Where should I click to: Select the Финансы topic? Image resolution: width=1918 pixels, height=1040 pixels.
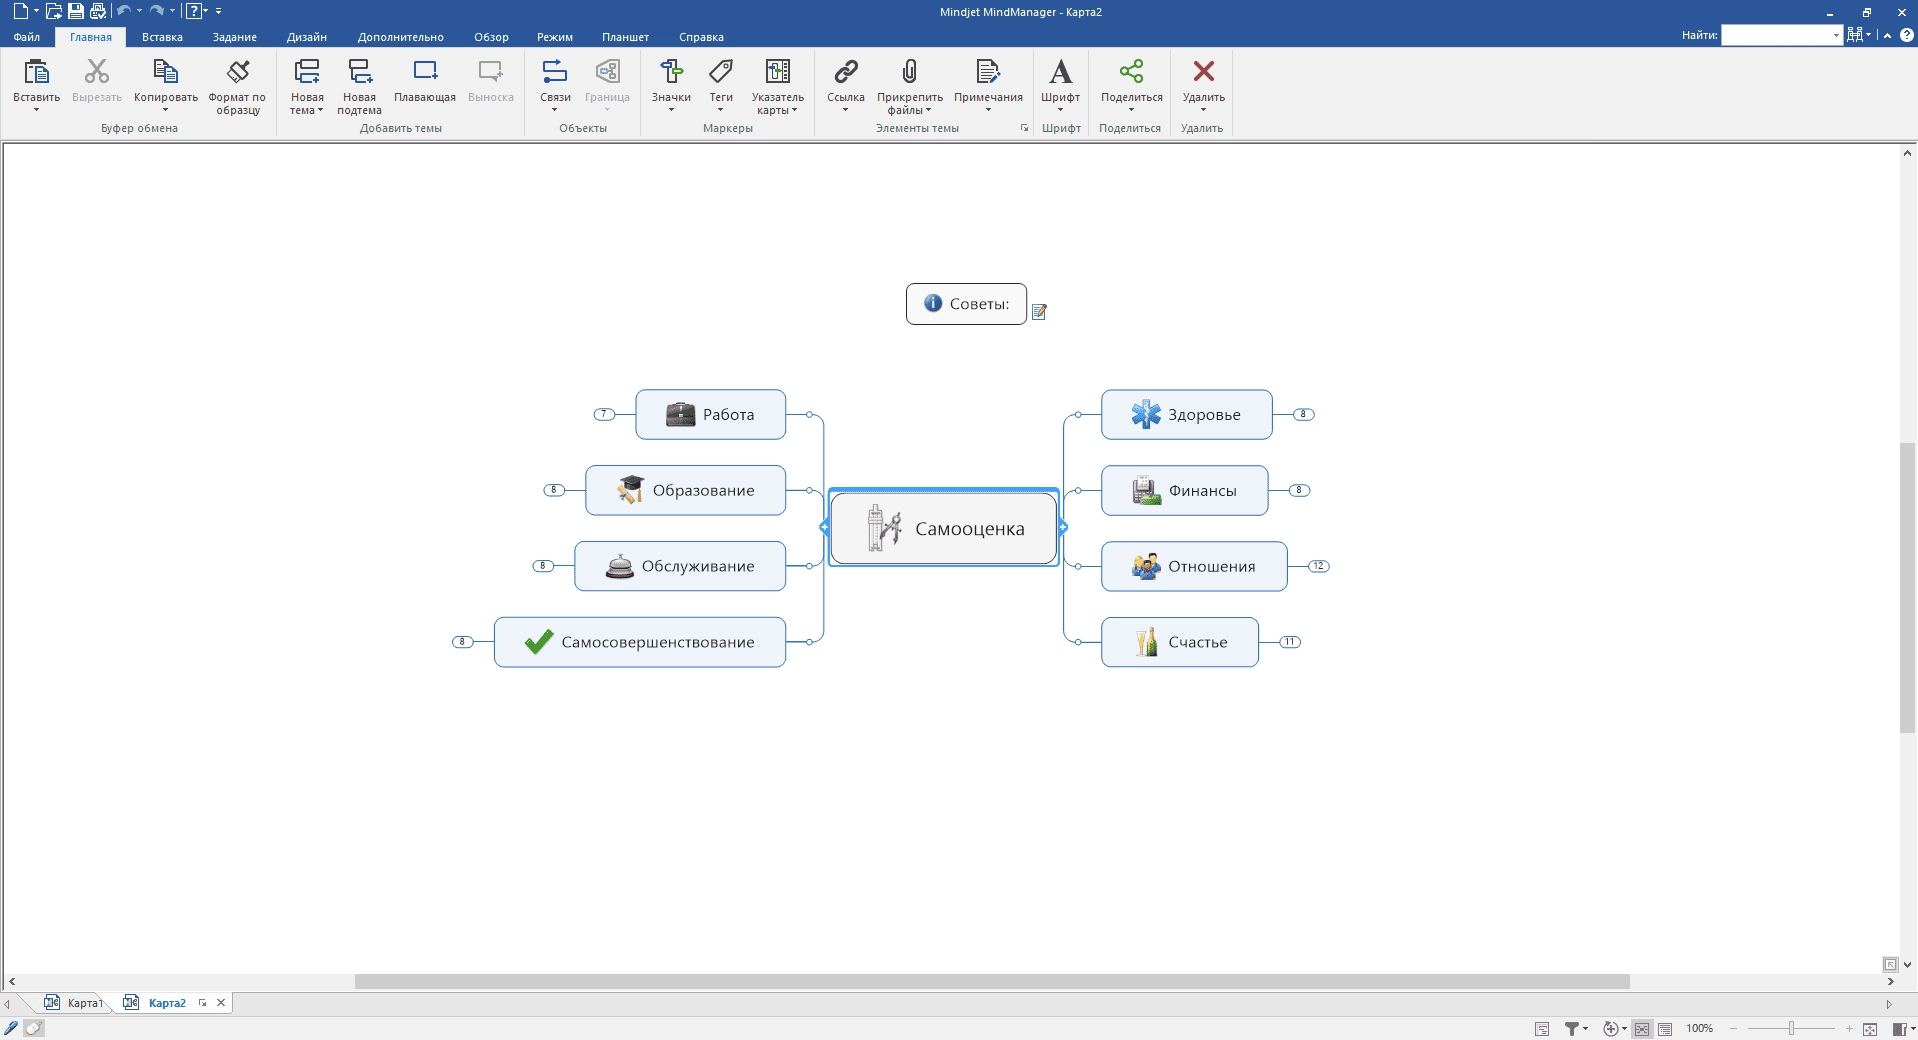pos(1185,490)
